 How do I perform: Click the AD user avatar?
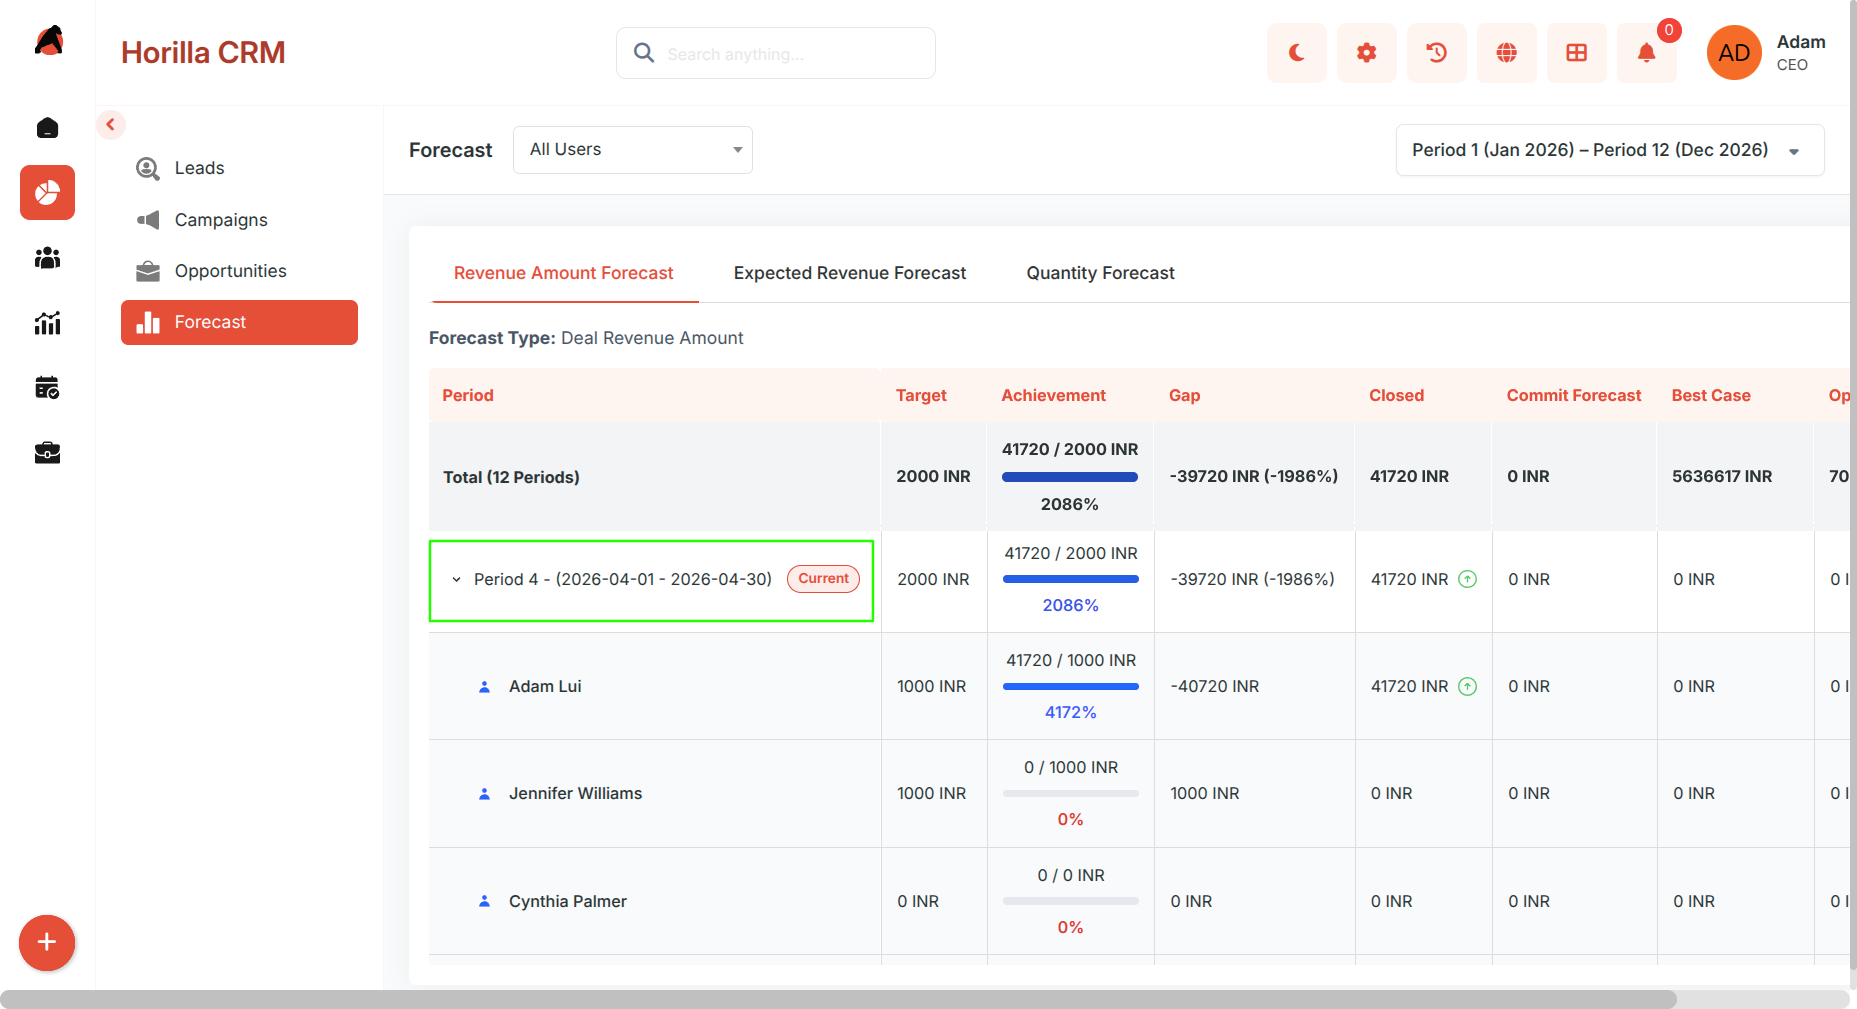click(1734, 53)
